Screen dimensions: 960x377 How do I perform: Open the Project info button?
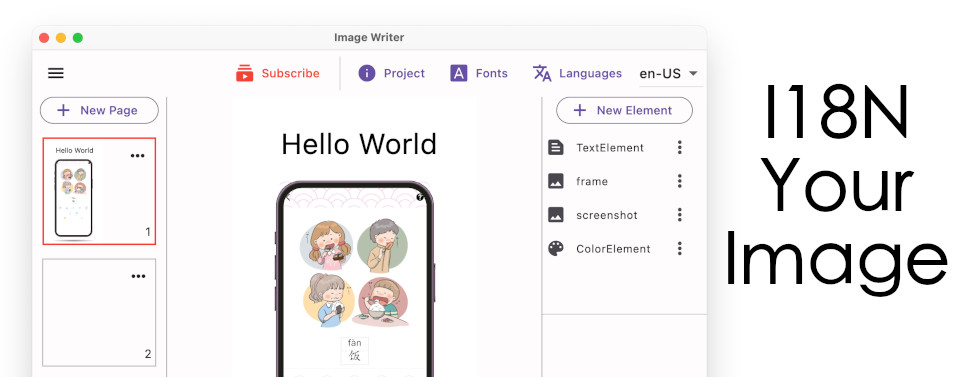coord(391,73)
